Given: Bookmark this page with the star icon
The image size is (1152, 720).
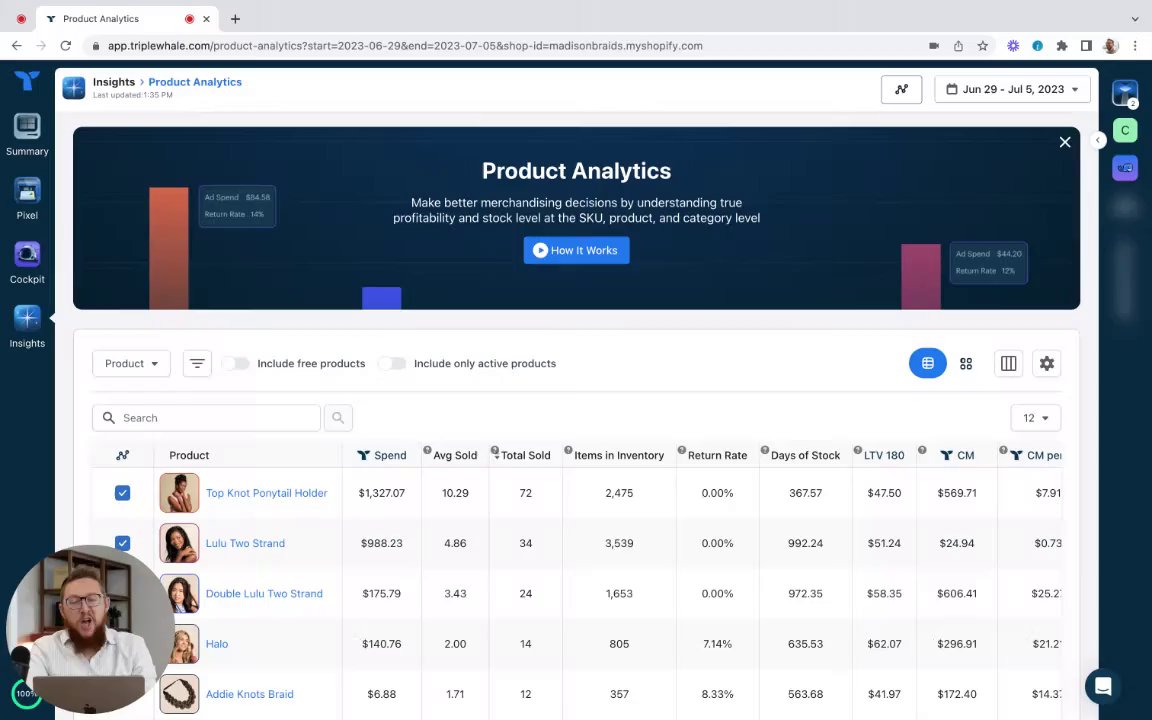Looking at the screenshot, I should coord(982,46).
